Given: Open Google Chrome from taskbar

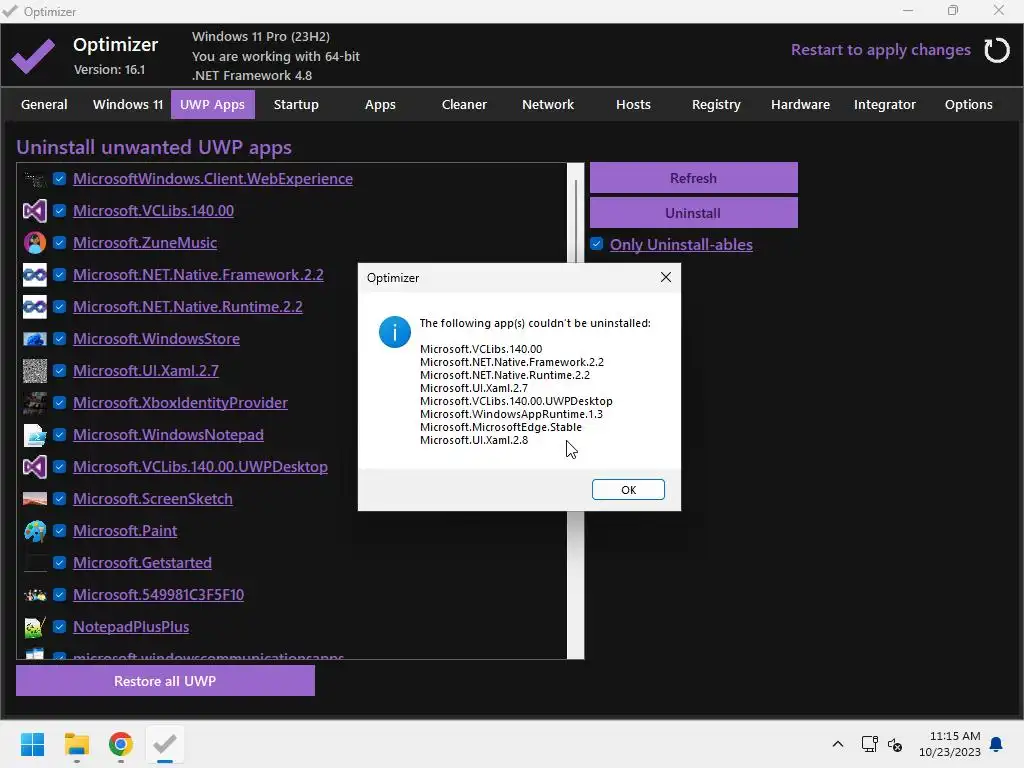Looking at the screenshot, I should click(x=121, y=744).
